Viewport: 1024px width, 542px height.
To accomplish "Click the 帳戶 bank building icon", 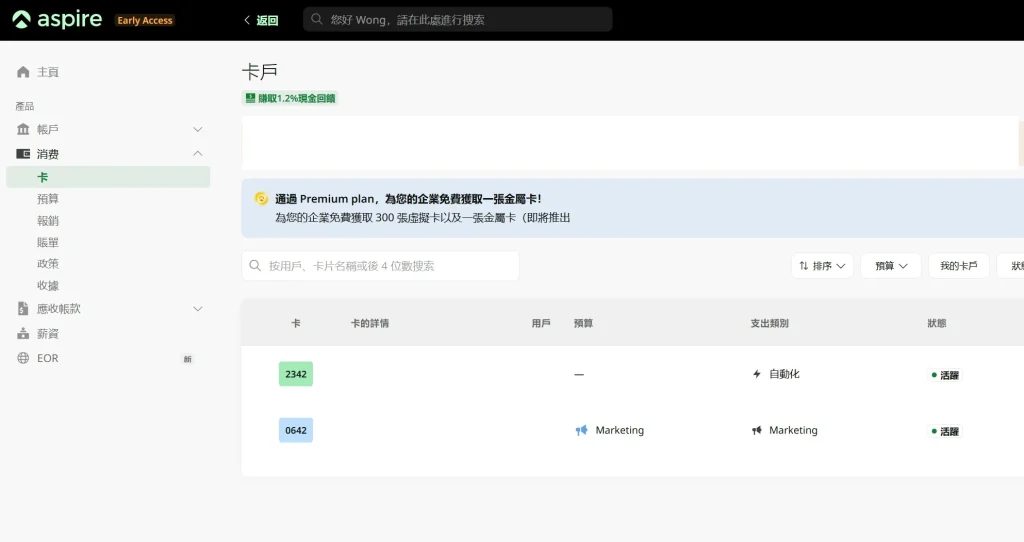I will (x=23, y=129).
